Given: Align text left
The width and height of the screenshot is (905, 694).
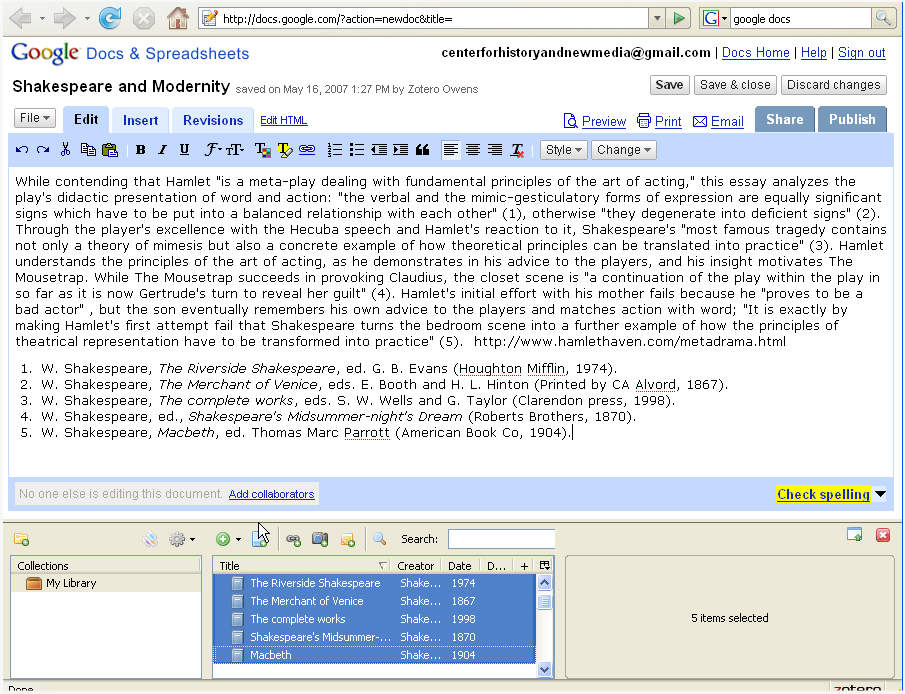Looking at the screenshot, I should coord(451,150).
